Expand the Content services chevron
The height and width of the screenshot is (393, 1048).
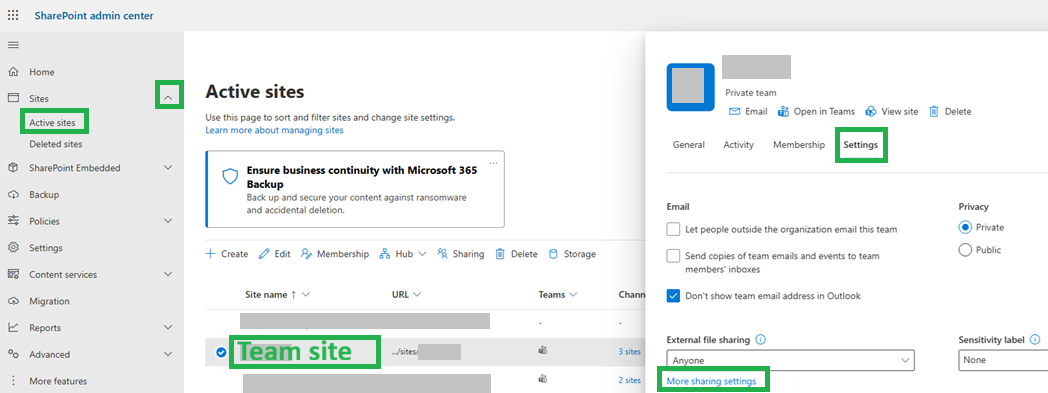click(168, 275)
